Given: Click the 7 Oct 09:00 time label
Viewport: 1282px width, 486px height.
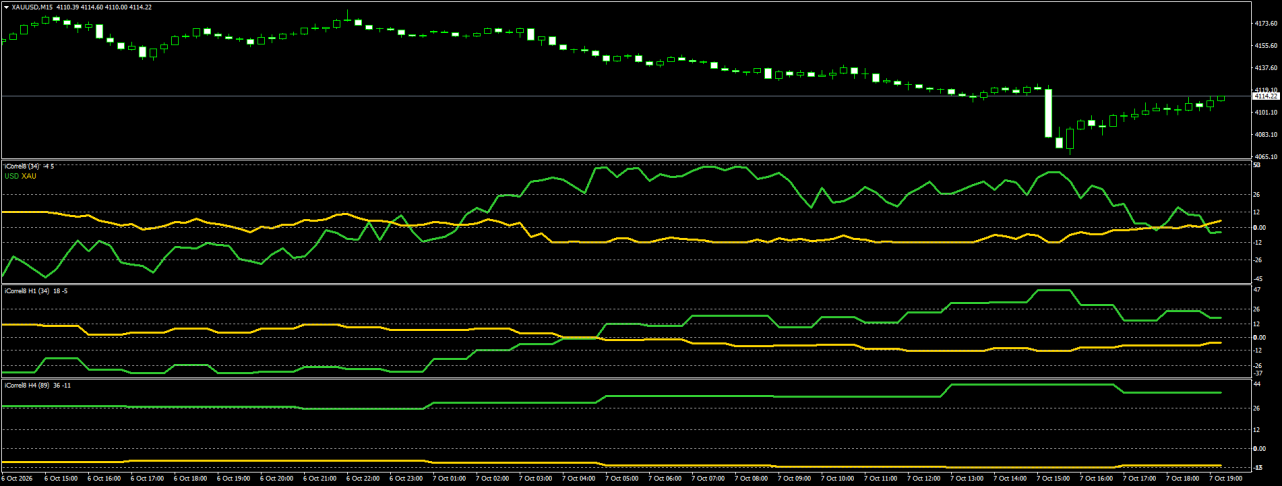Looking at the screenshot, I should 795,479.
